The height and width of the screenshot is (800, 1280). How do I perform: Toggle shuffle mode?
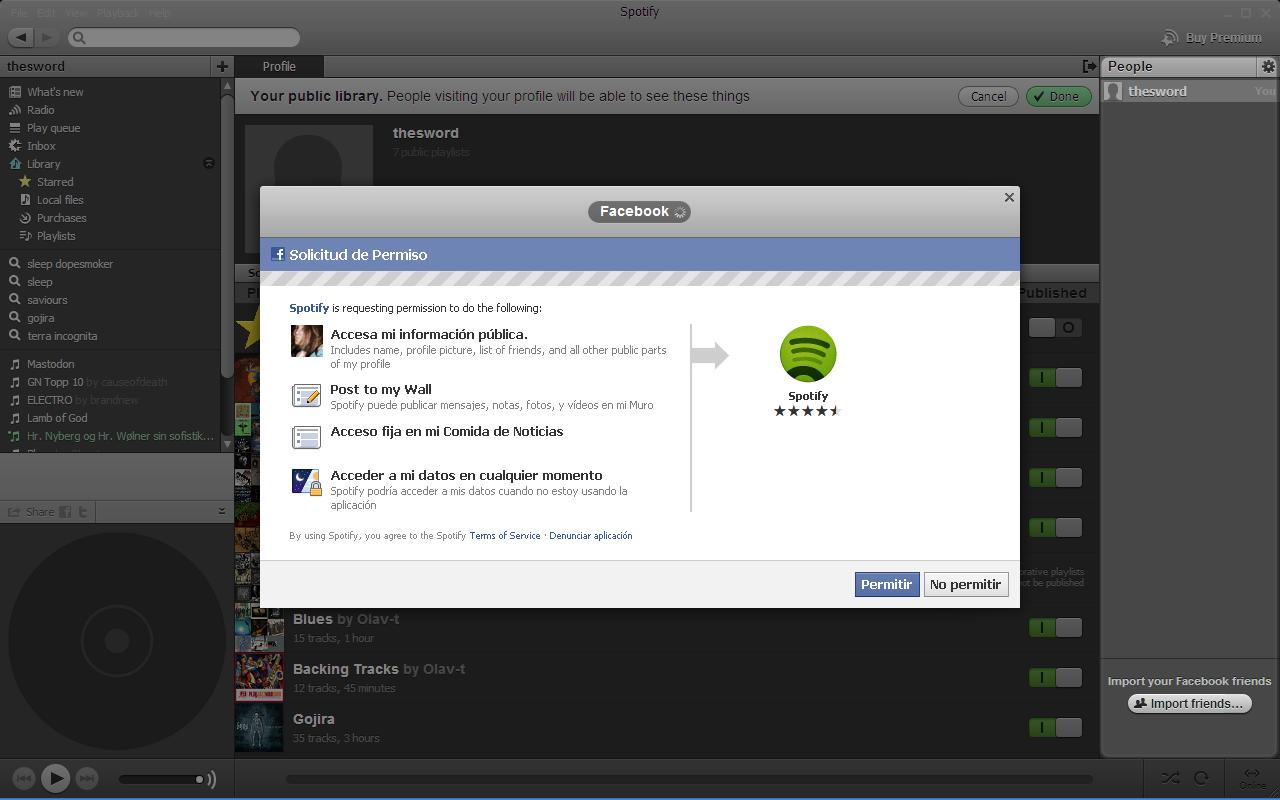point(1170,778)
